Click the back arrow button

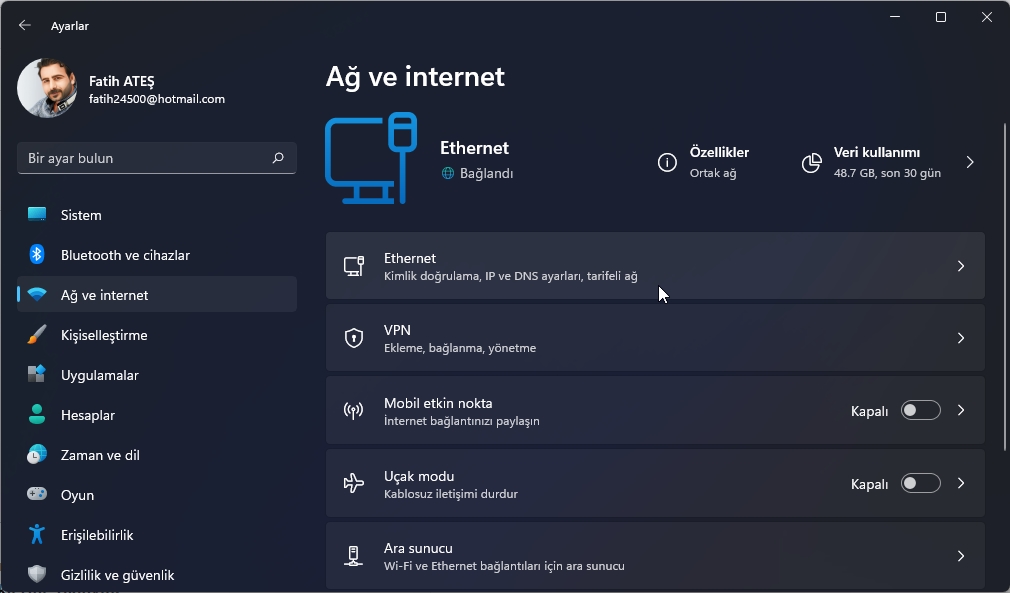[24, 25]
